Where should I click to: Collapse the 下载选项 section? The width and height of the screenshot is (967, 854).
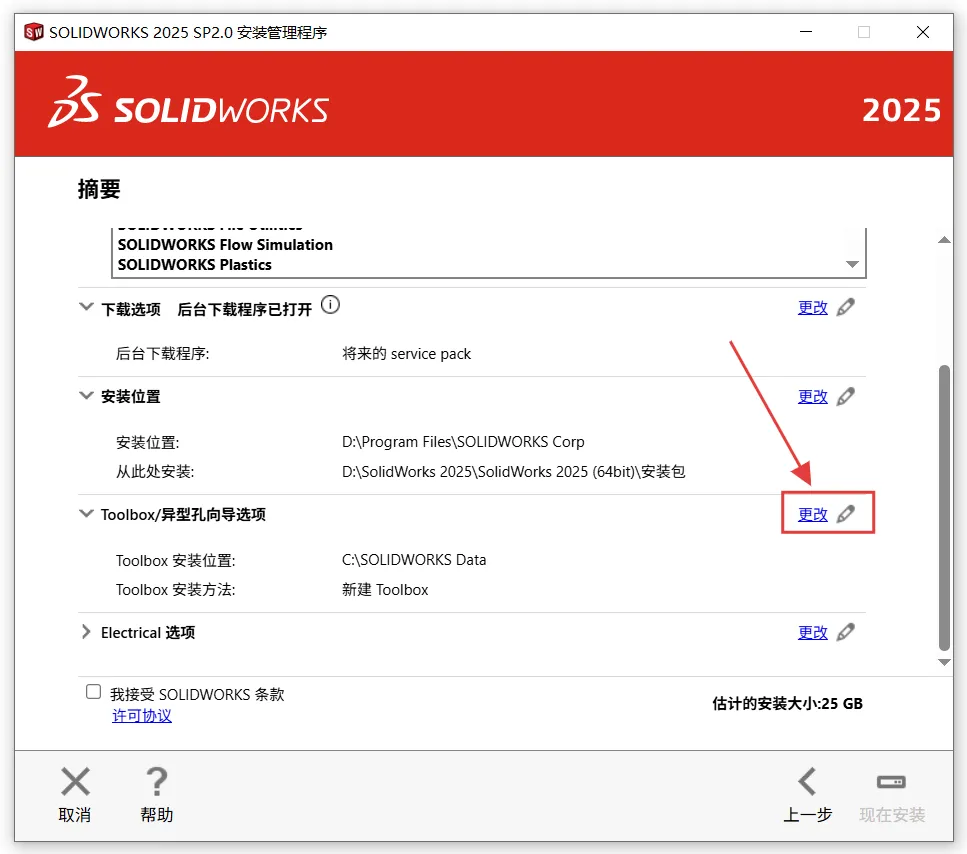click(x=86, y=306)
